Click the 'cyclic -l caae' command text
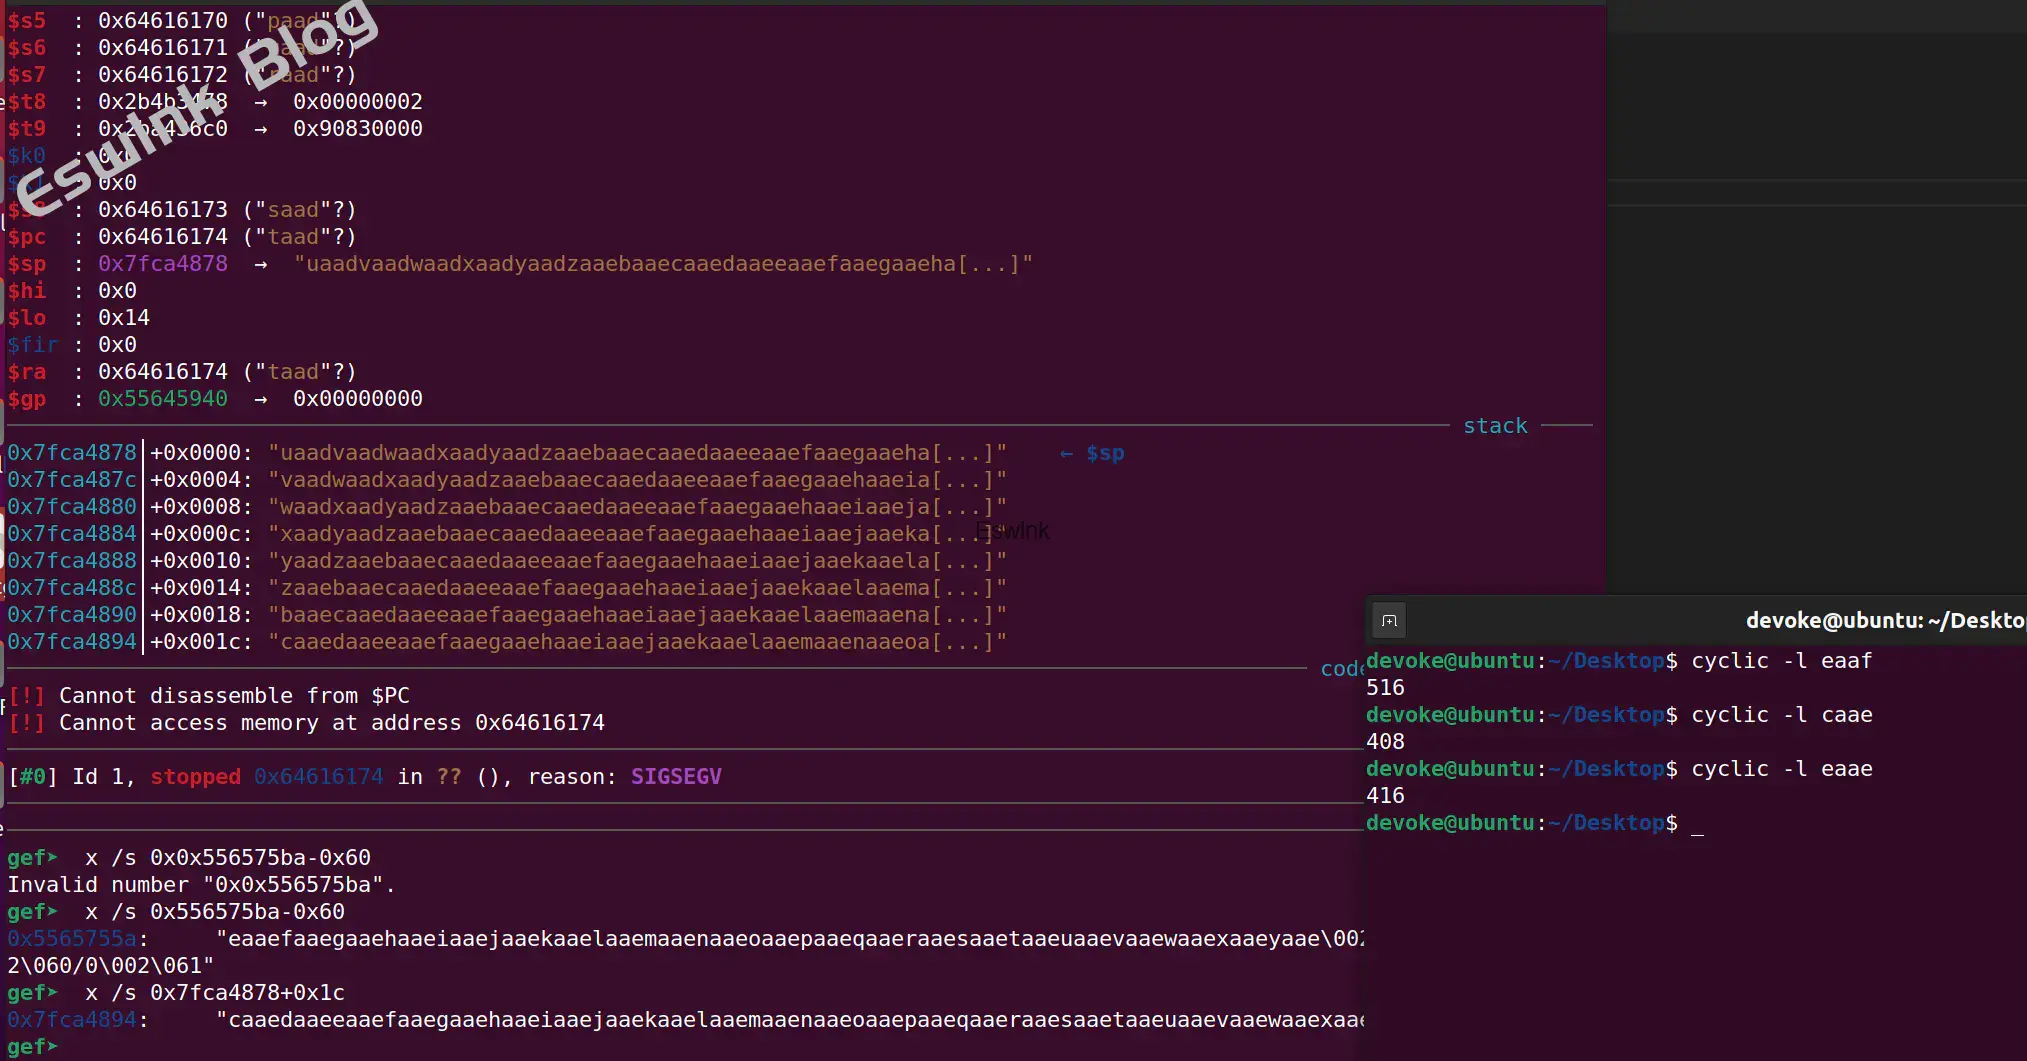2027x1061 pixels. point(1781,715)
